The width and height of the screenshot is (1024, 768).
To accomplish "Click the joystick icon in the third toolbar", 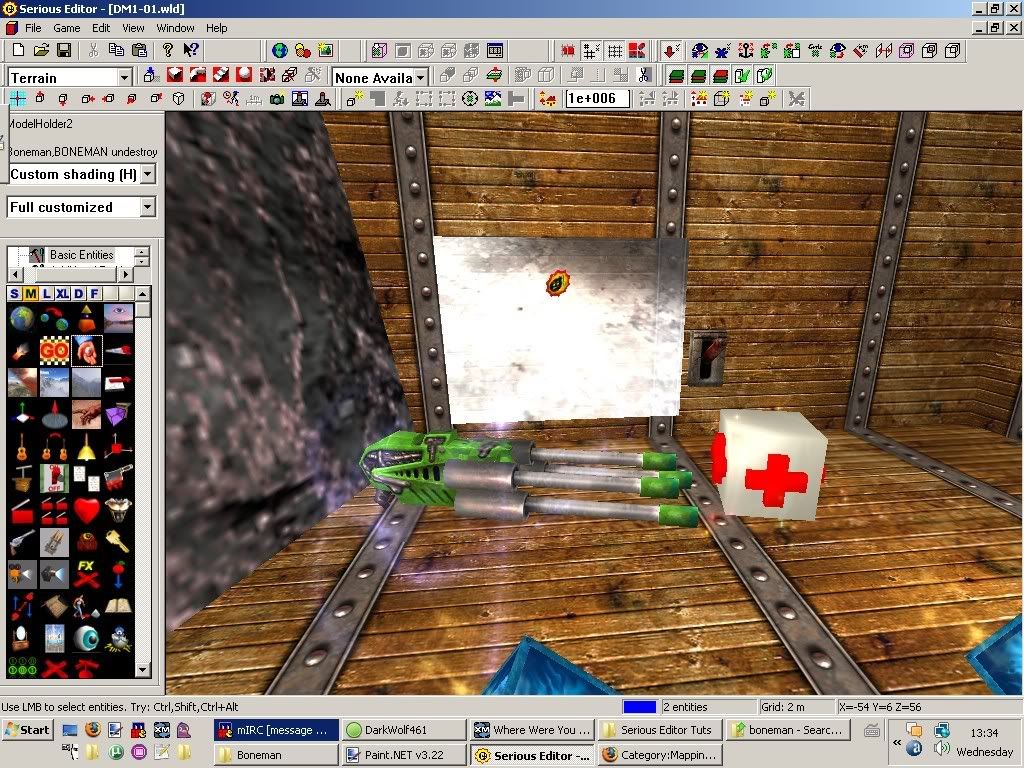I will tap(323, 99).
